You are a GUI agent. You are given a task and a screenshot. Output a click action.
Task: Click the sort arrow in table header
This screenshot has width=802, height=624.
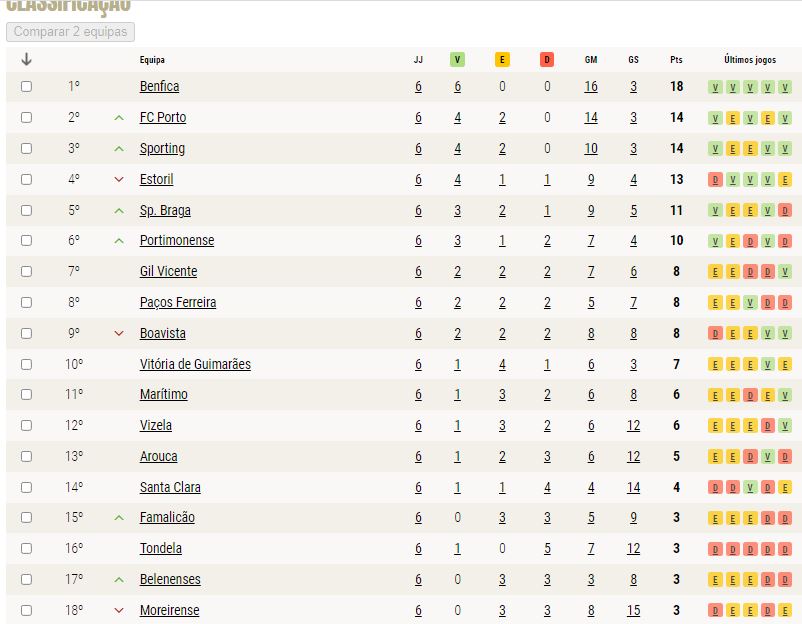26,59
